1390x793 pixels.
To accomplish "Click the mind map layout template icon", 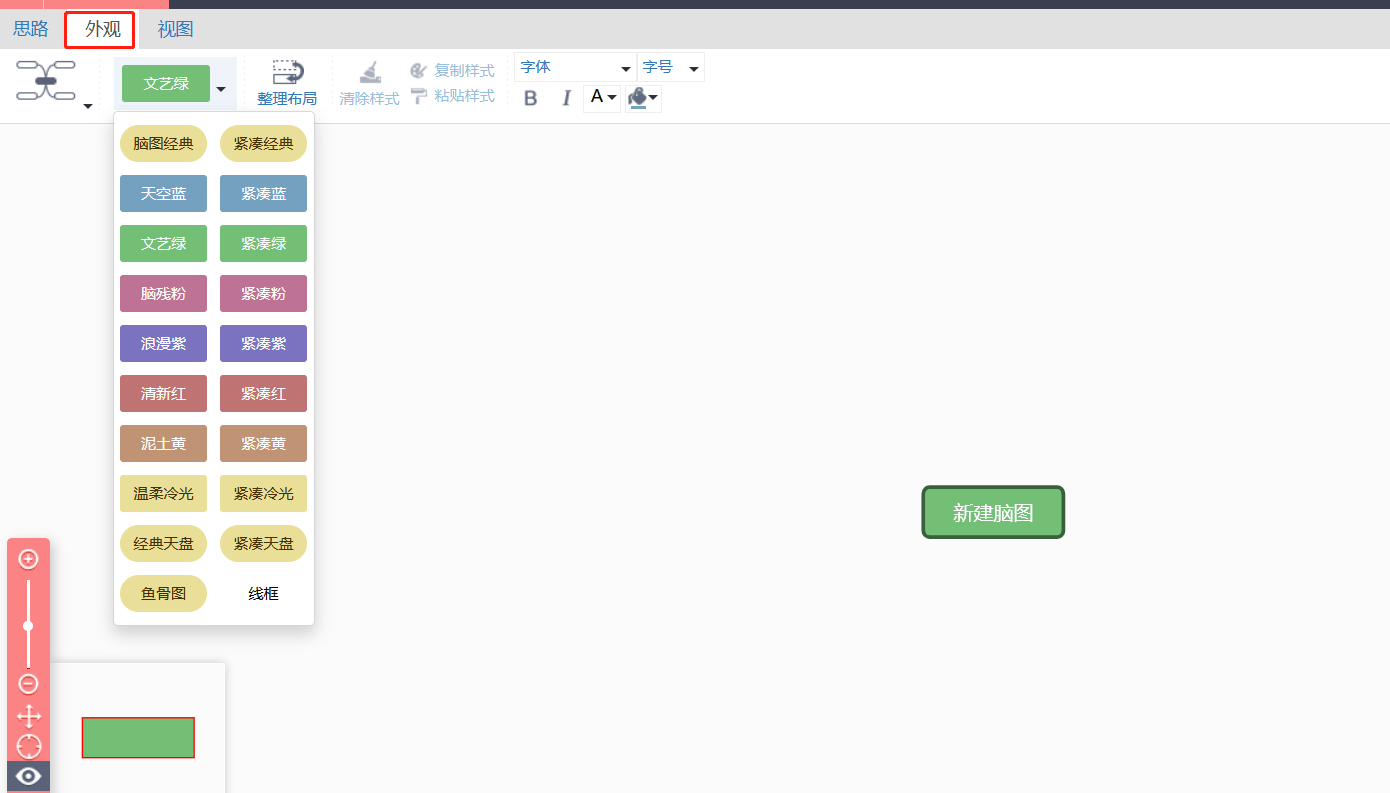I will (x=46, y=80).
